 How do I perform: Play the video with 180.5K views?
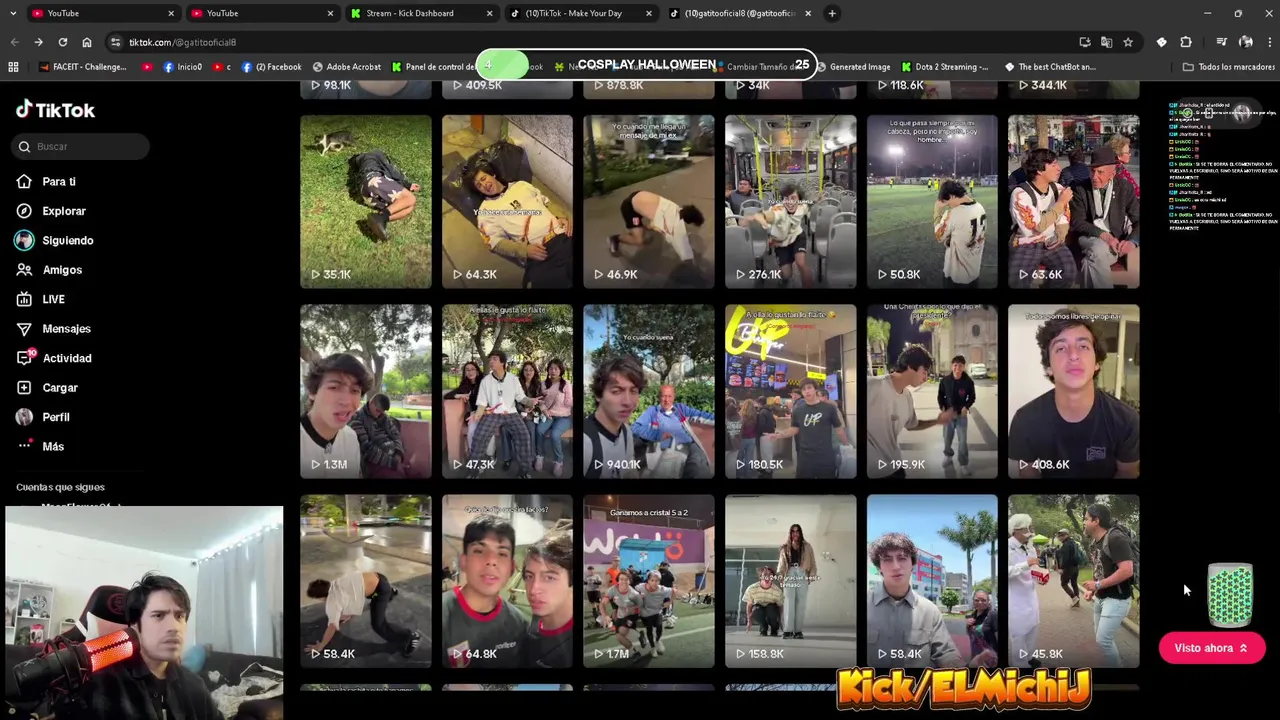790,392
